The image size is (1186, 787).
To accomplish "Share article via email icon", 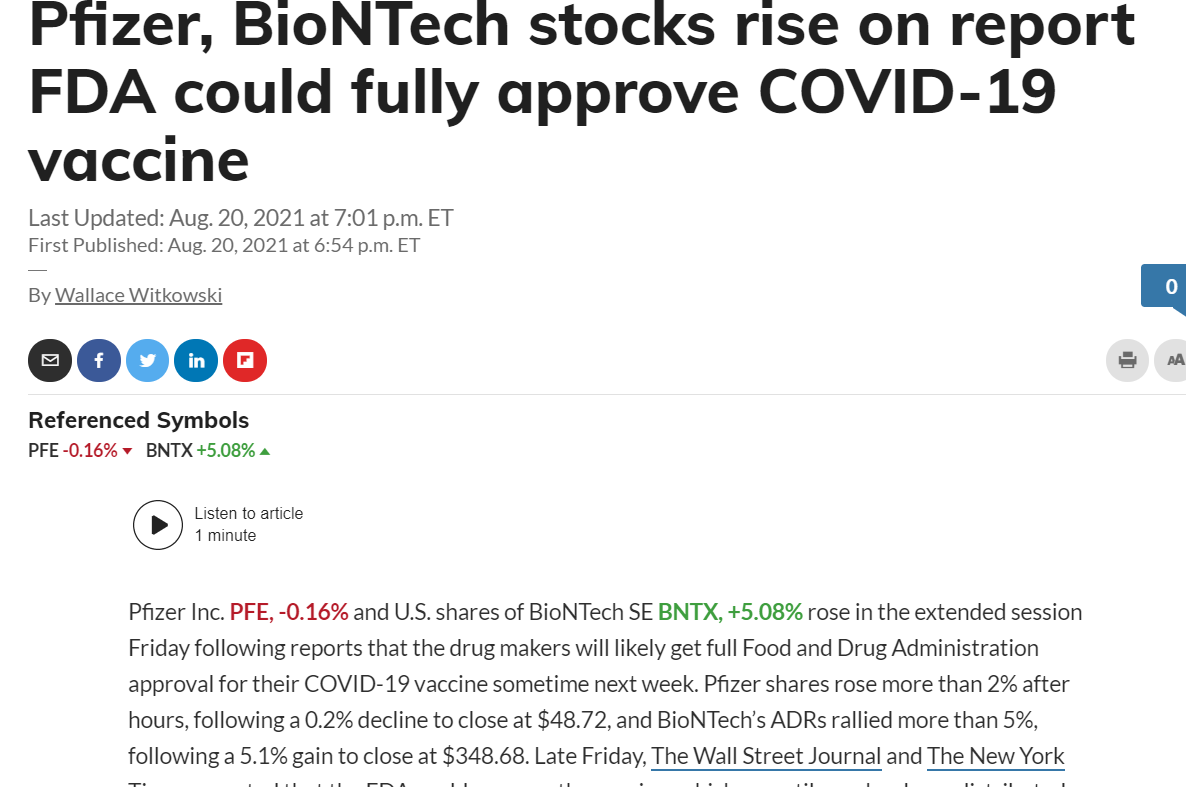I will pos(50,360).
